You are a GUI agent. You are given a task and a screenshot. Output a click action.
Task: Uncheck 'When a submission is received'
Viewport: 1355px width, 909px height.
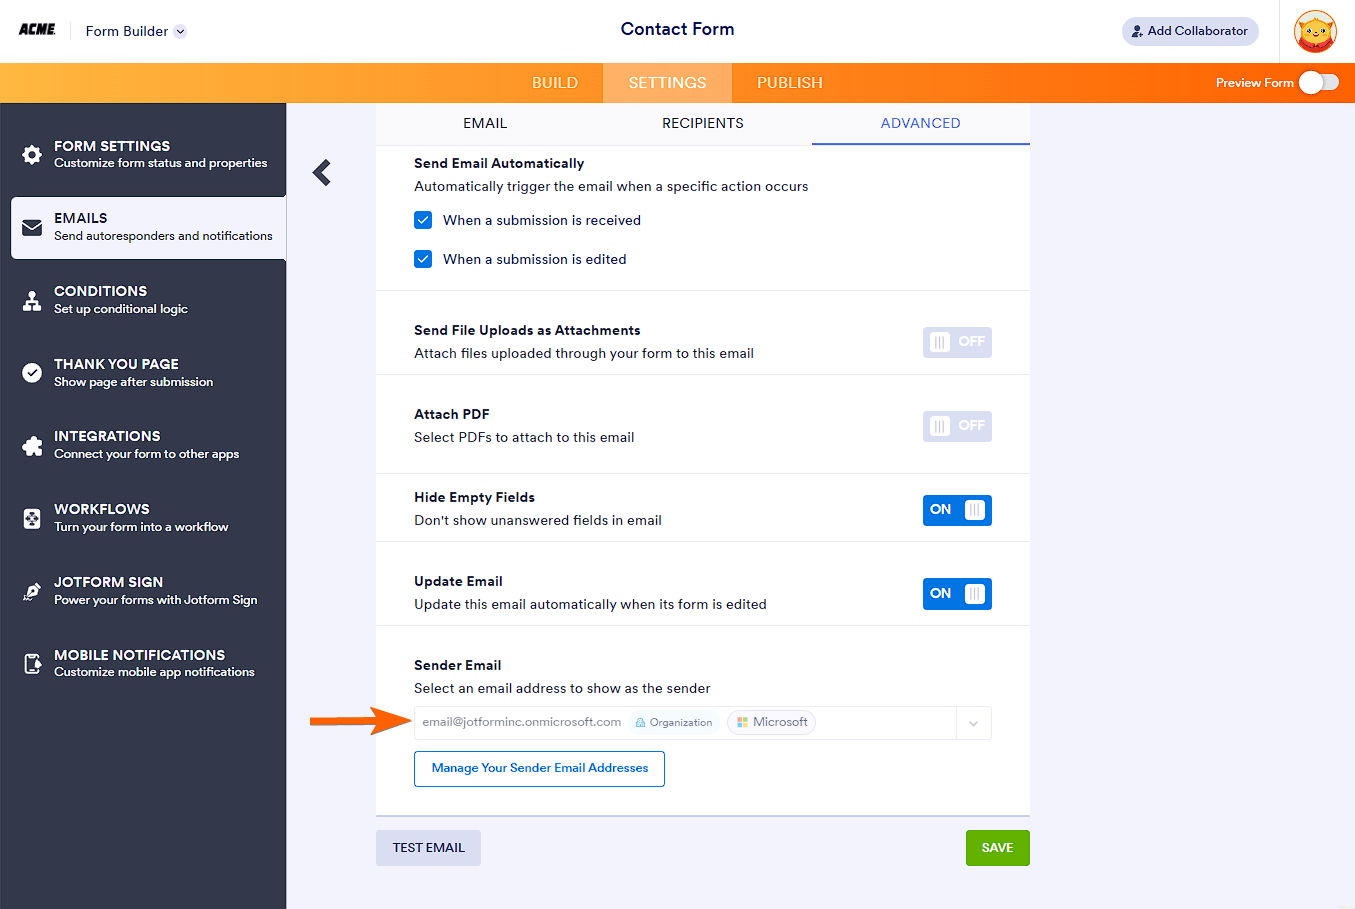click(423, 220)
